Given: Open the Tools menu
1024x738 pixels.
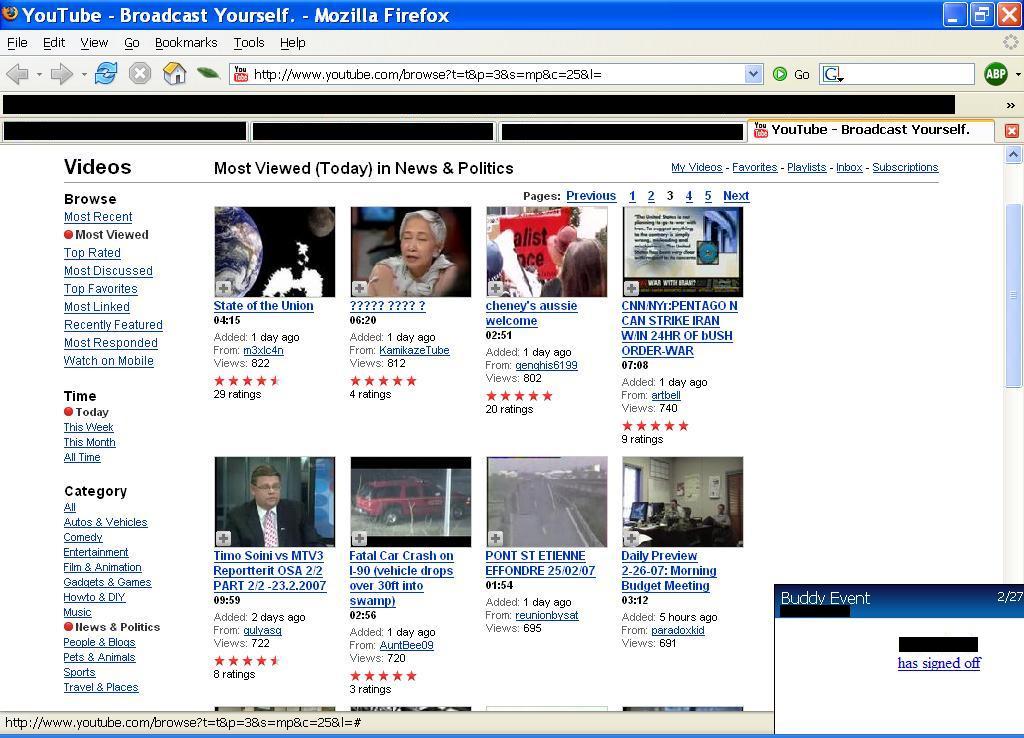Looking at the screenshot, I should click(x=249, y=42).
